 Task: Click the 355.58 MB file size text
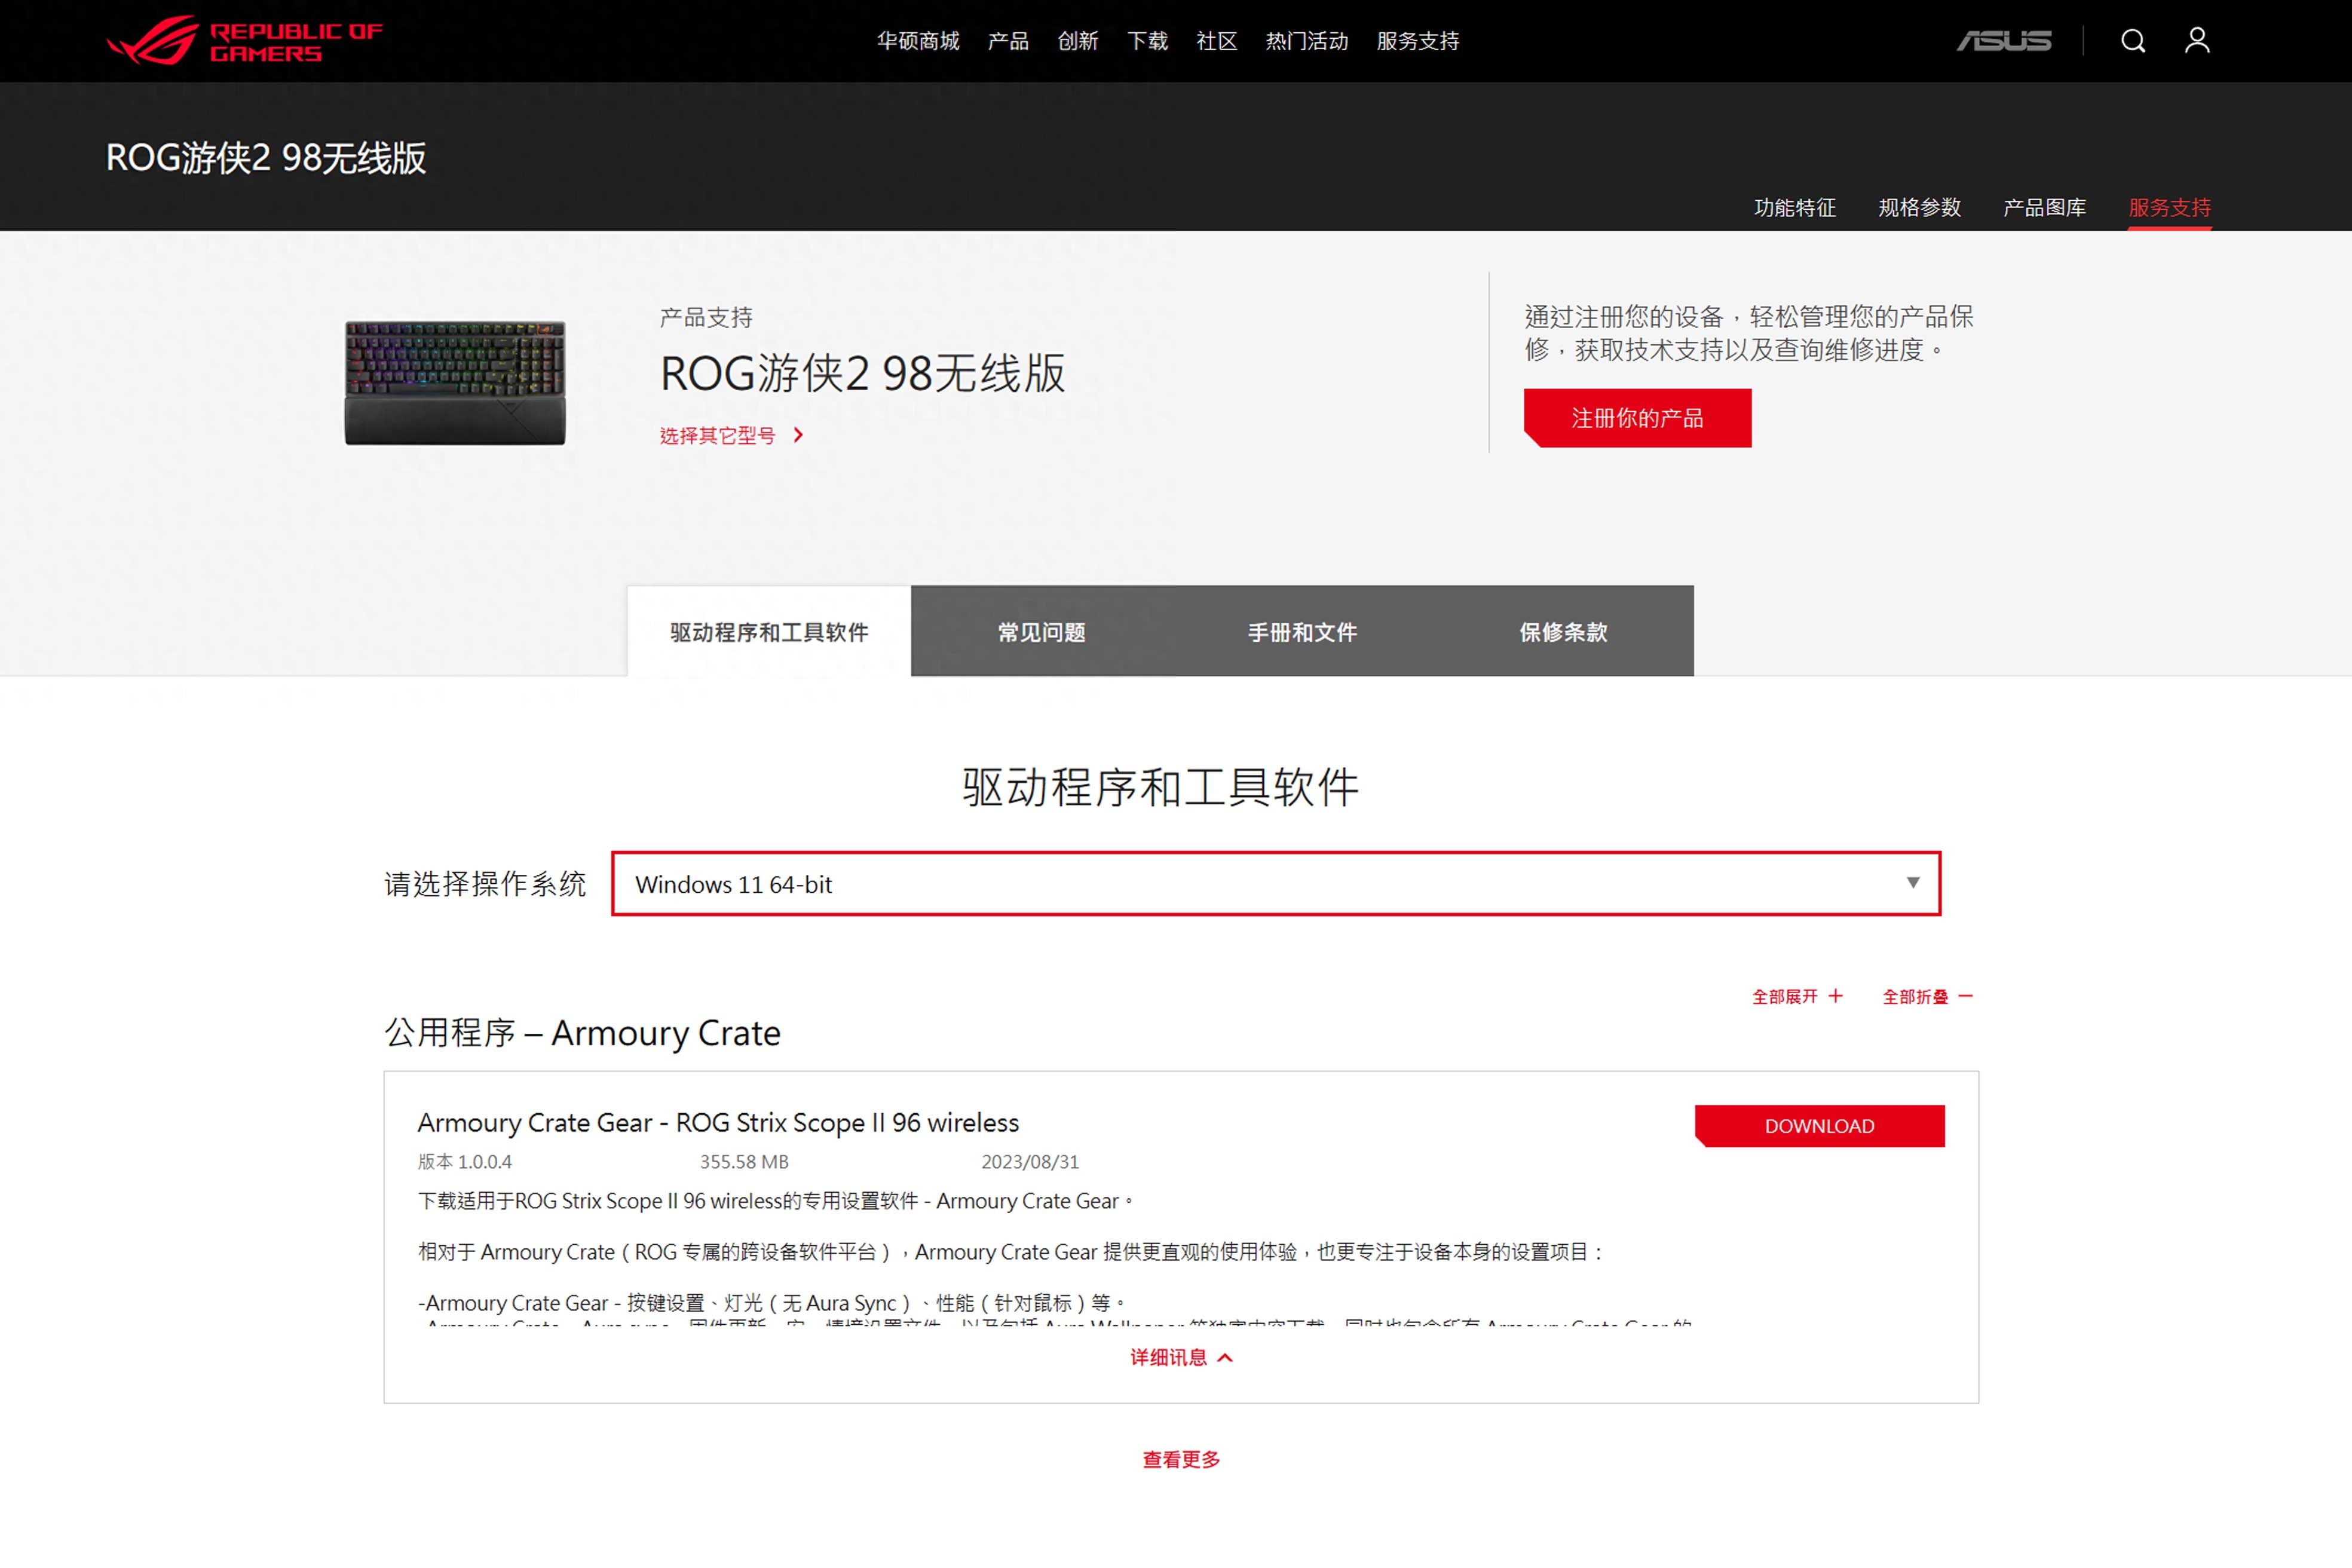point(744,1162)
